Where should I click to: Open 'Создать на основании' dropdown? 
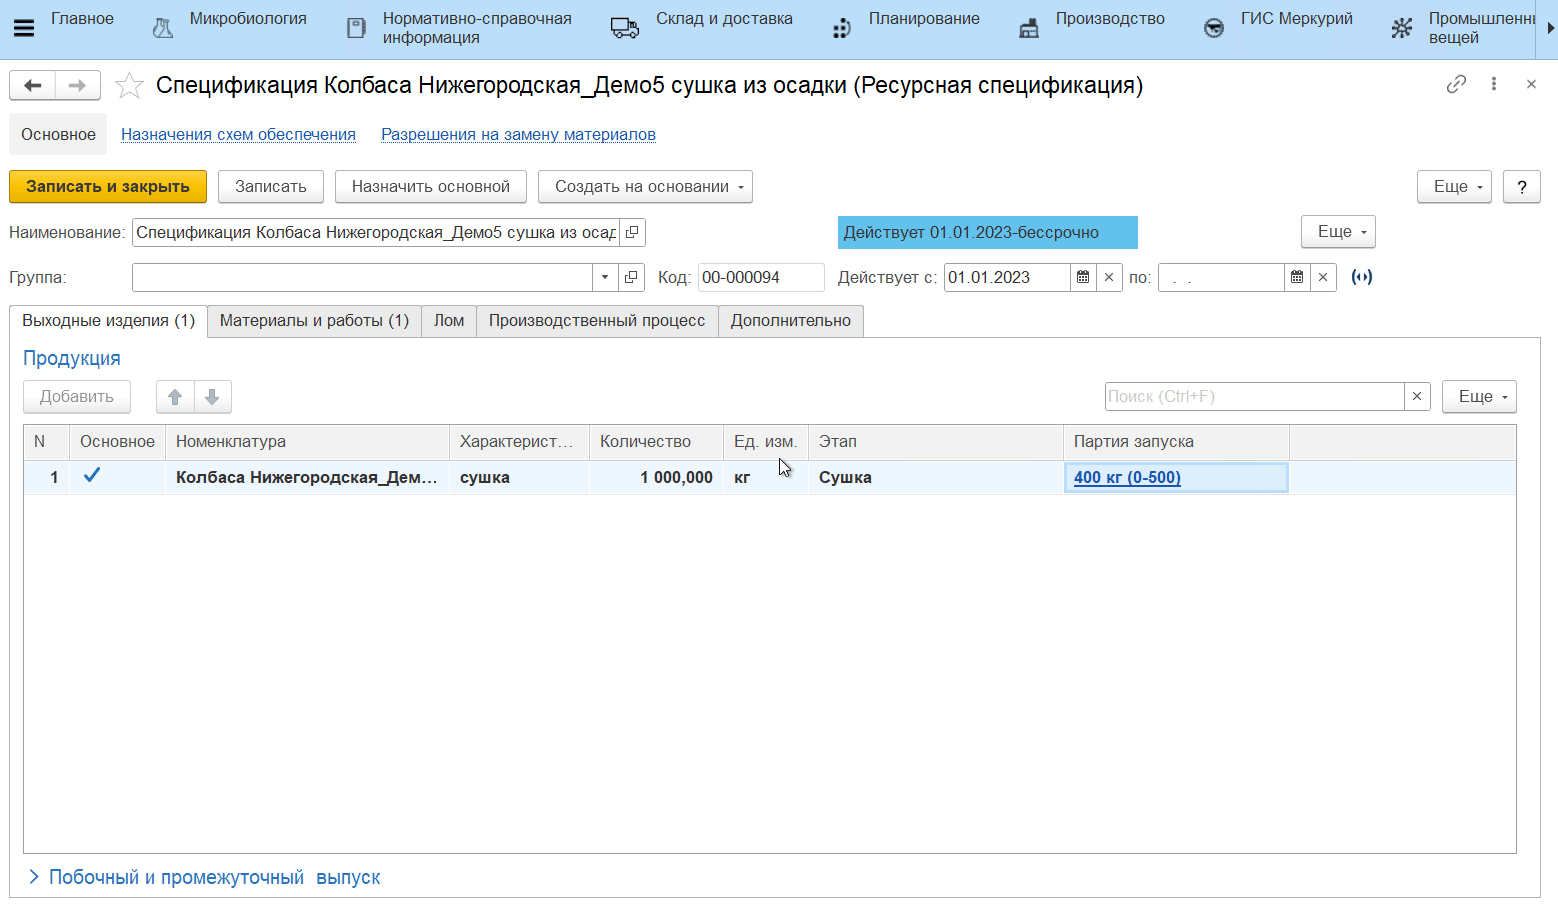pos(645,187)
